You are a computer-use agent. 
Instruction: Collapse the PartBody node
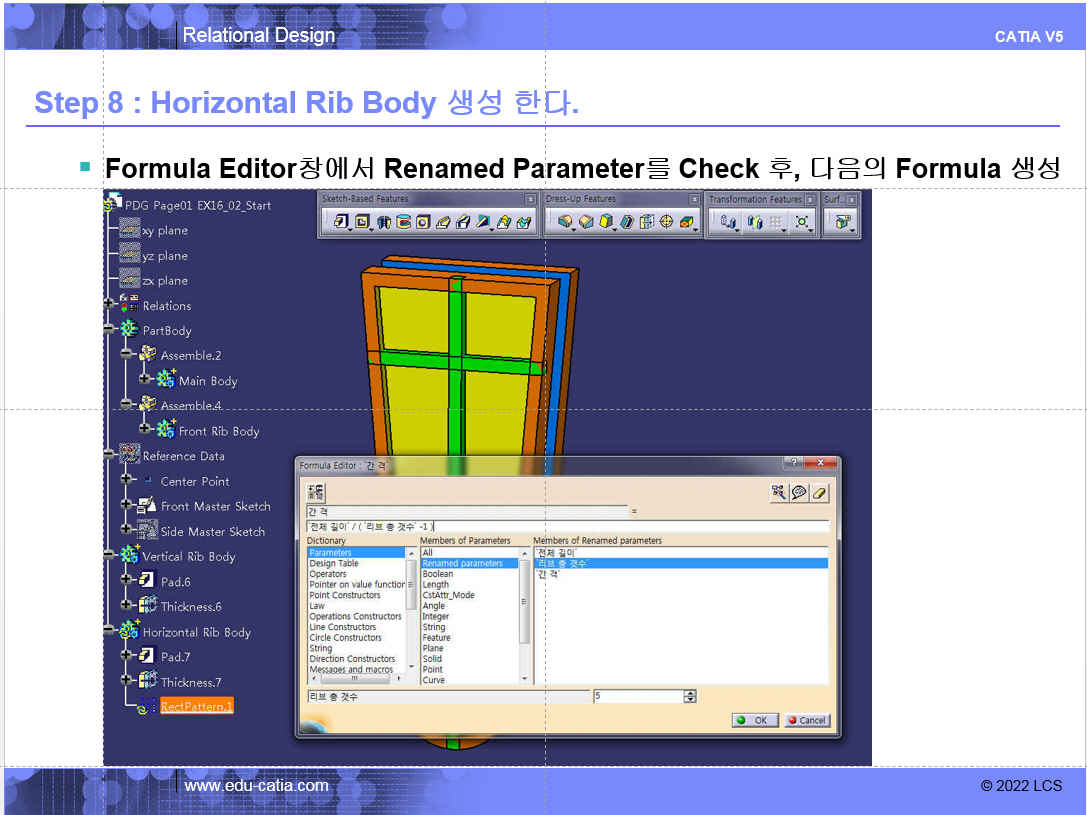[109, 329]
